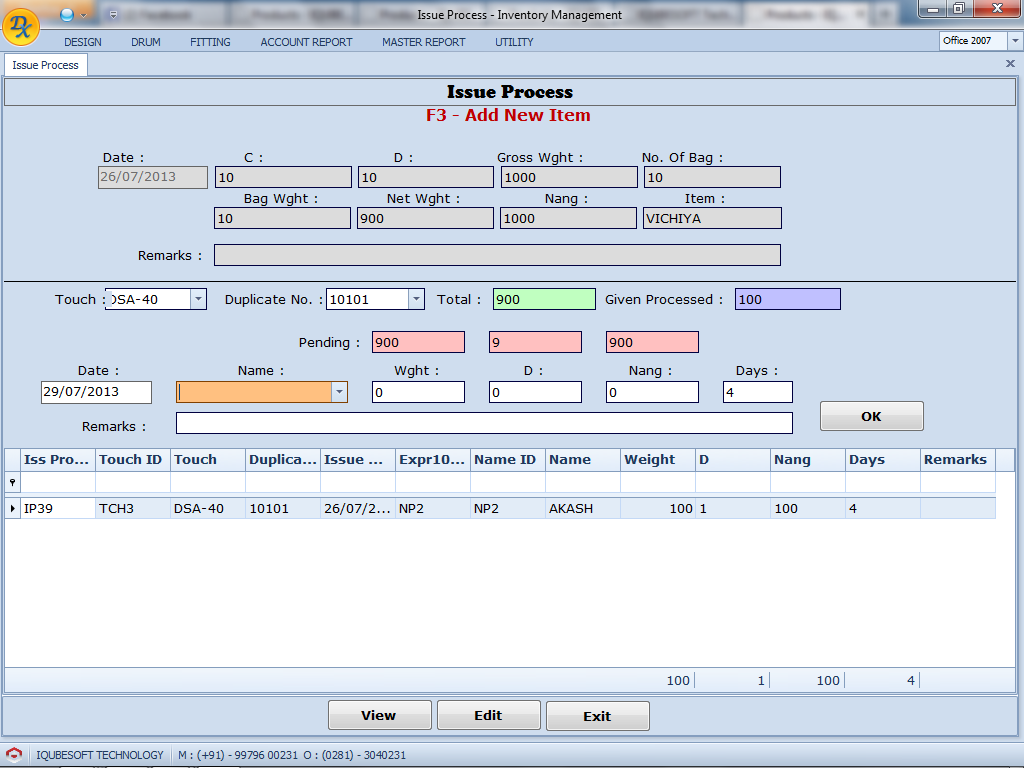This screenshot has height=768, width=1024.
Task: Expand the Touch dropdown list
Action: [x=197, y=299]
